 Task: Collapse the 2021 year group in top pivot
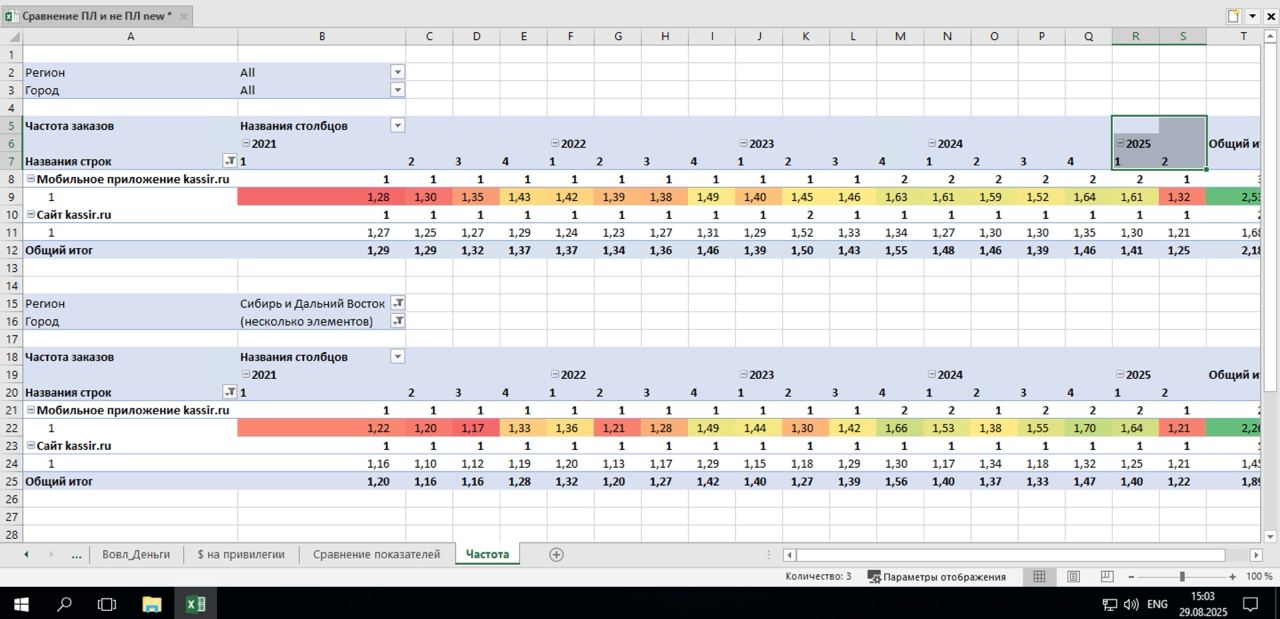point(244,144)
